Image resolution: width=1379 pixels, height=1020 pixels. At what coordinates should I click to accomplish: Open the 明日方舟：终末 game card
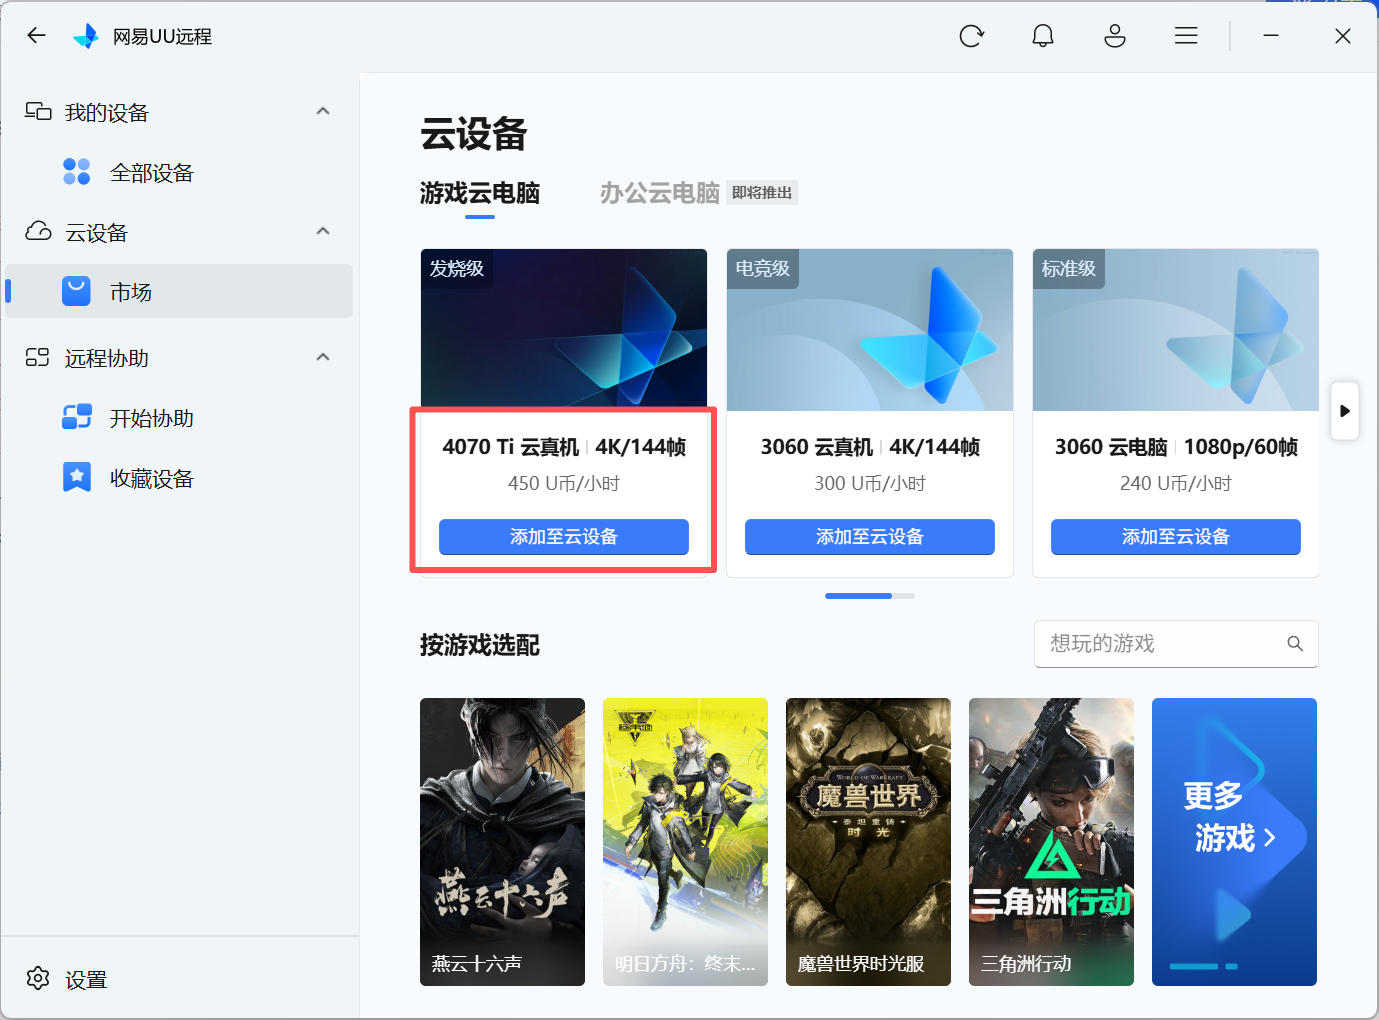(685, 842)
